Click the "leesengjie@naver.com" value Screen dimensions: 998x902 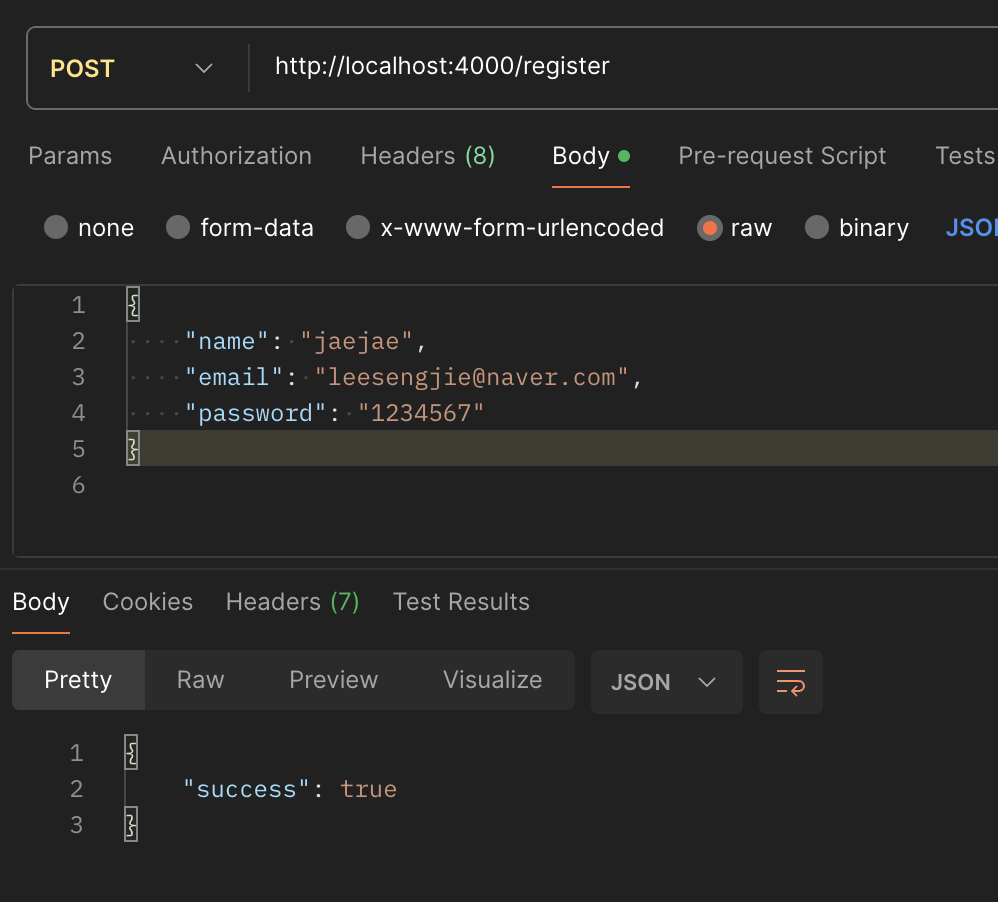pyautogui.click(x=472, y=377)
